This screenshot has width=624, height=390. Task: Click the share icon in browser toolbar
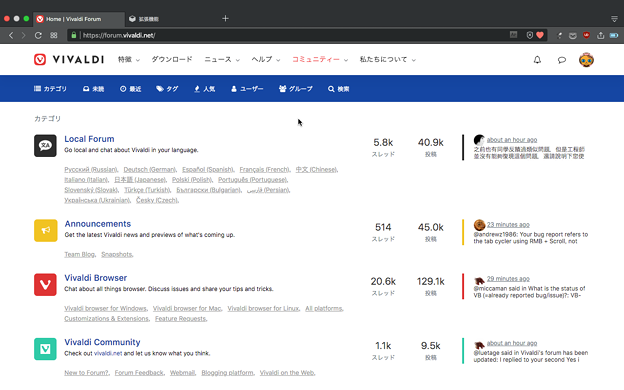pos(601,35)
